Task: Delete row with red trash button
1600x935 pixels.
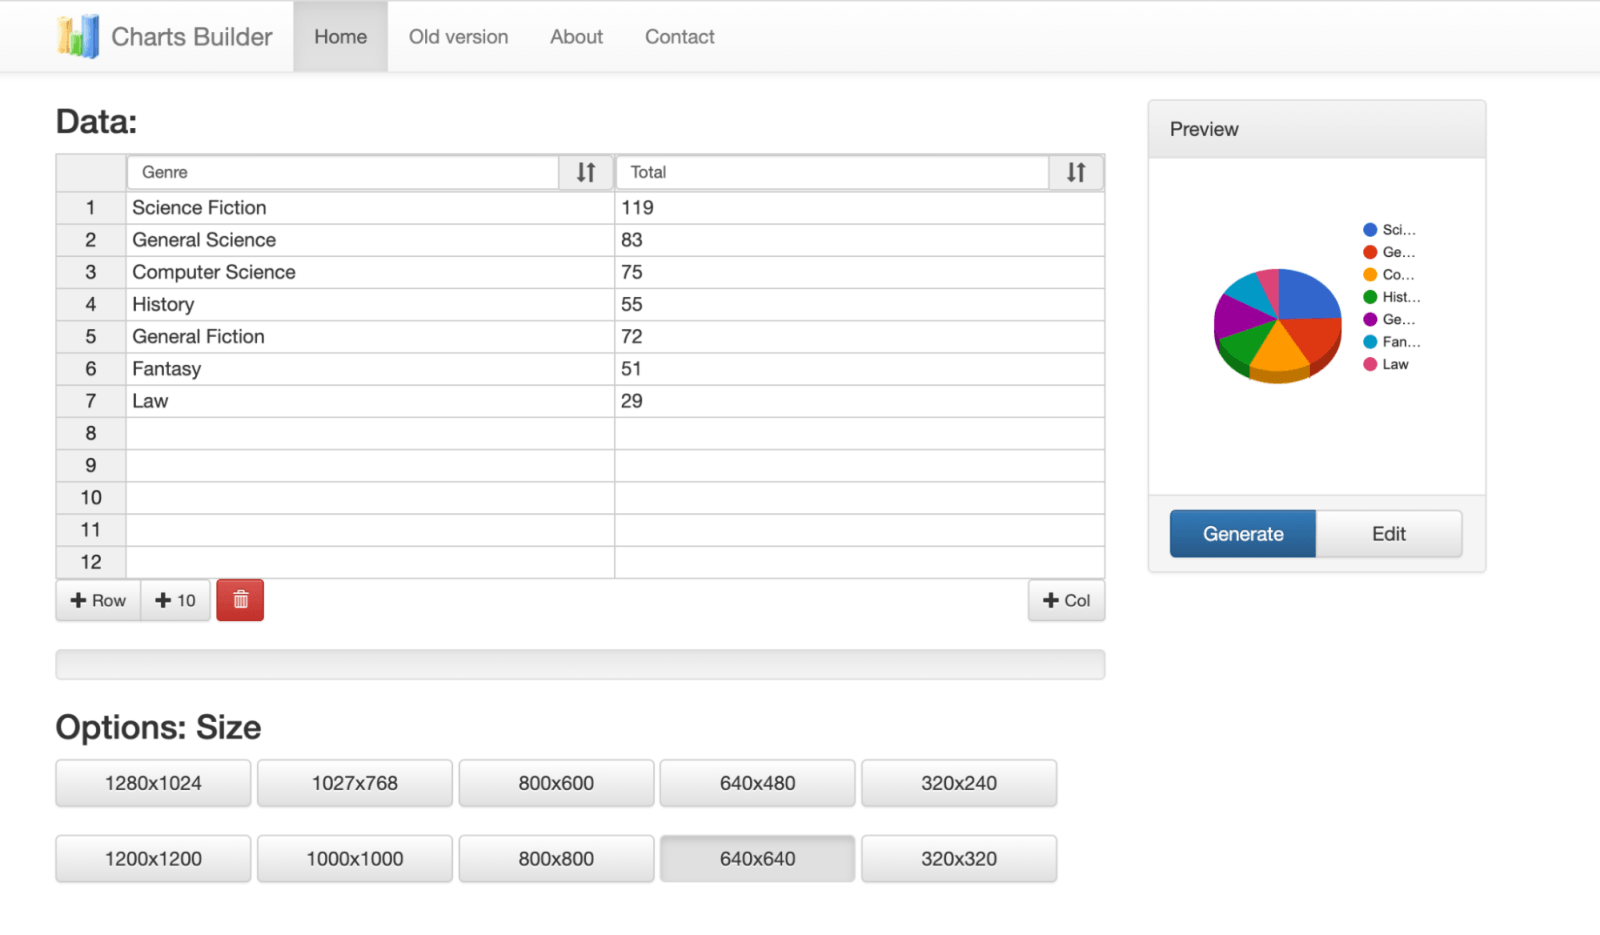Action: (240, 600)
